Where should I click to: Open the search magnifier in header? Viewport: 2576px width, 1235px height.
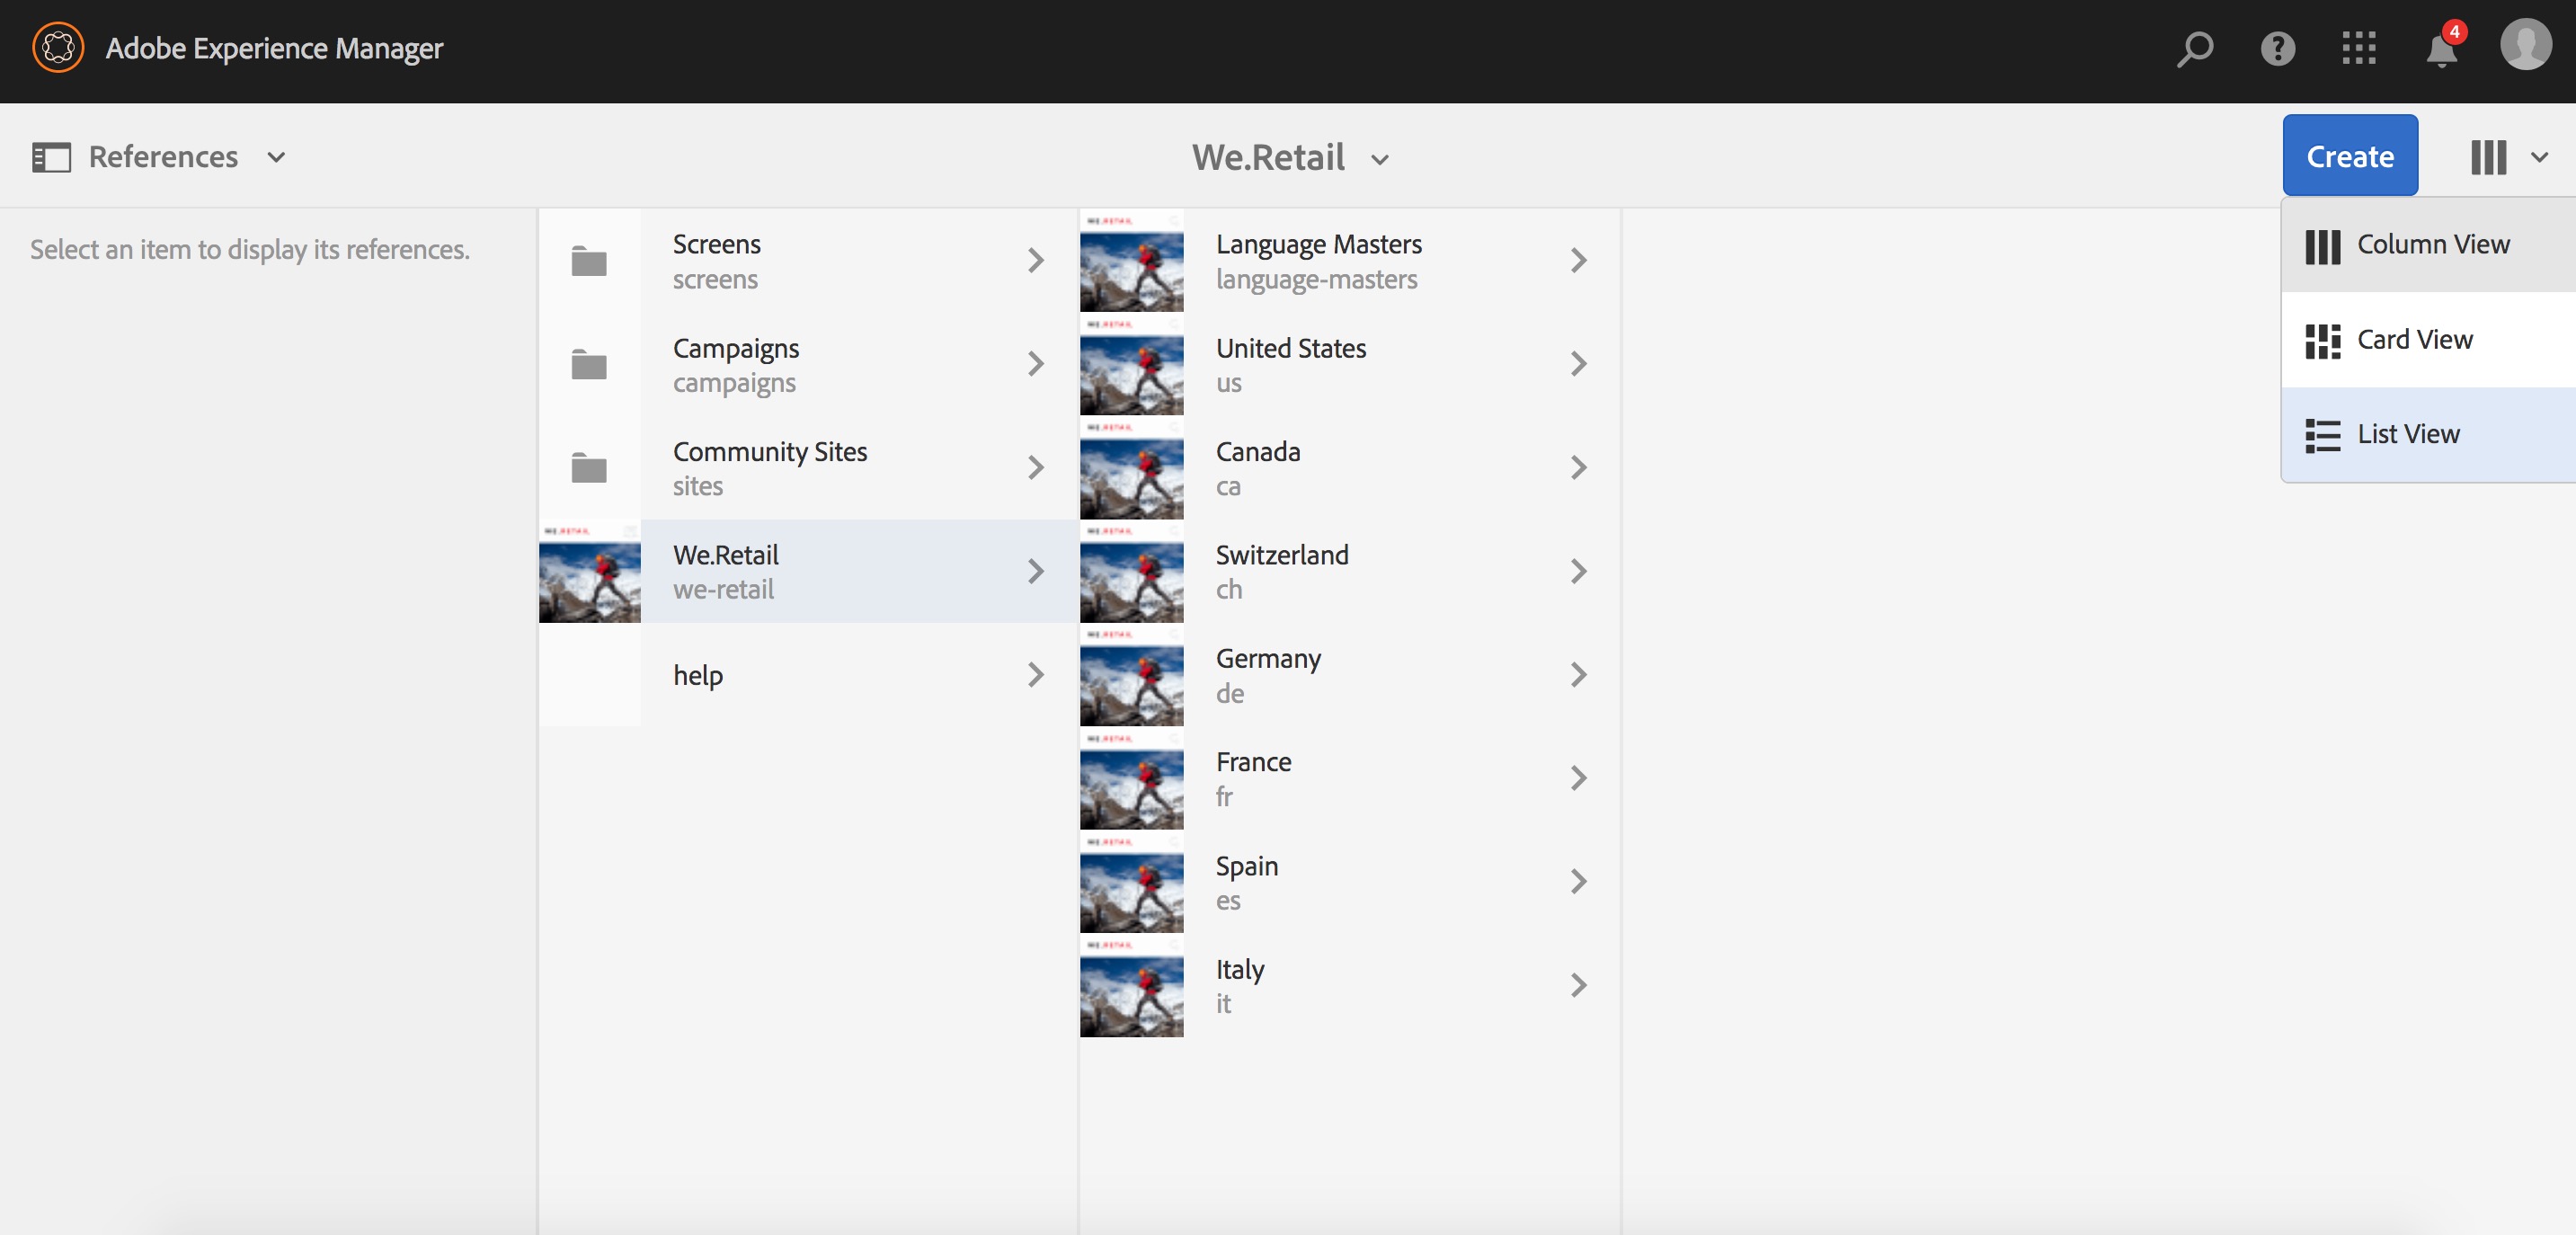2194,48
